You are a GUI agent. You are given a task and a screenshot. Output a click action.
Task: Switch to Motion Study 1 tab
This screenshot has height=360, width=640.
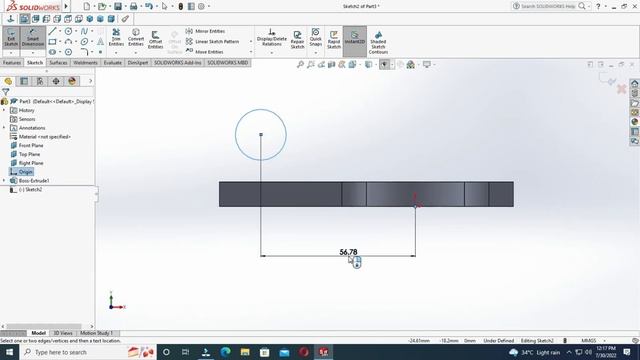[x=96, y=333]
